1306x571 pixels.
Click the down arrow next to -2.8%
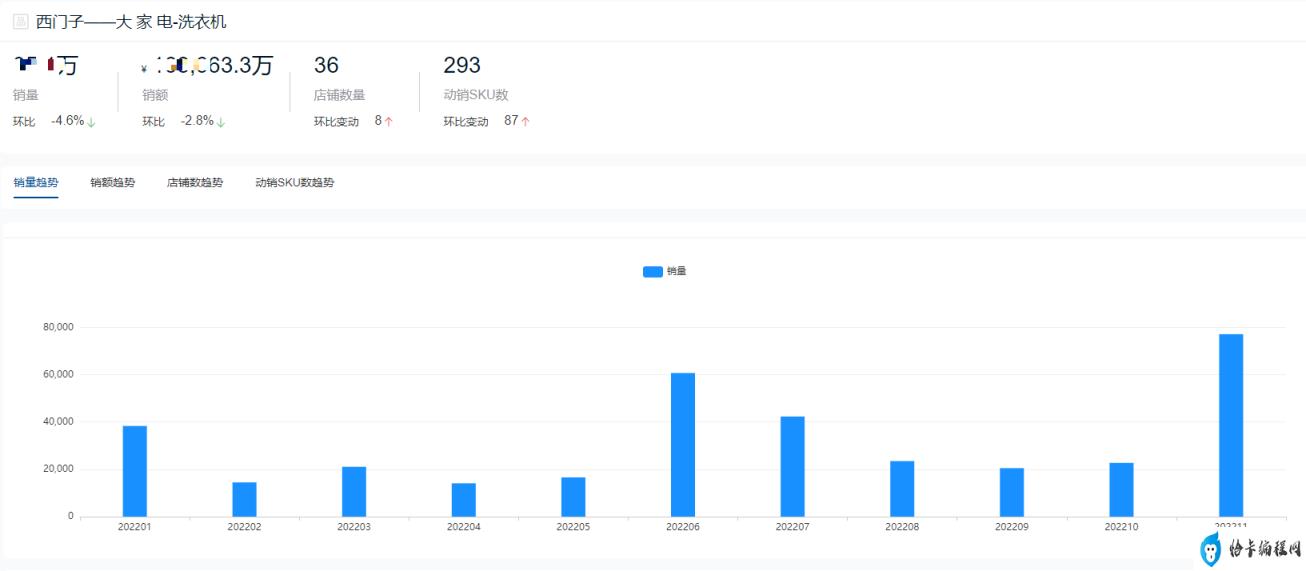click(x=221, y=122)
